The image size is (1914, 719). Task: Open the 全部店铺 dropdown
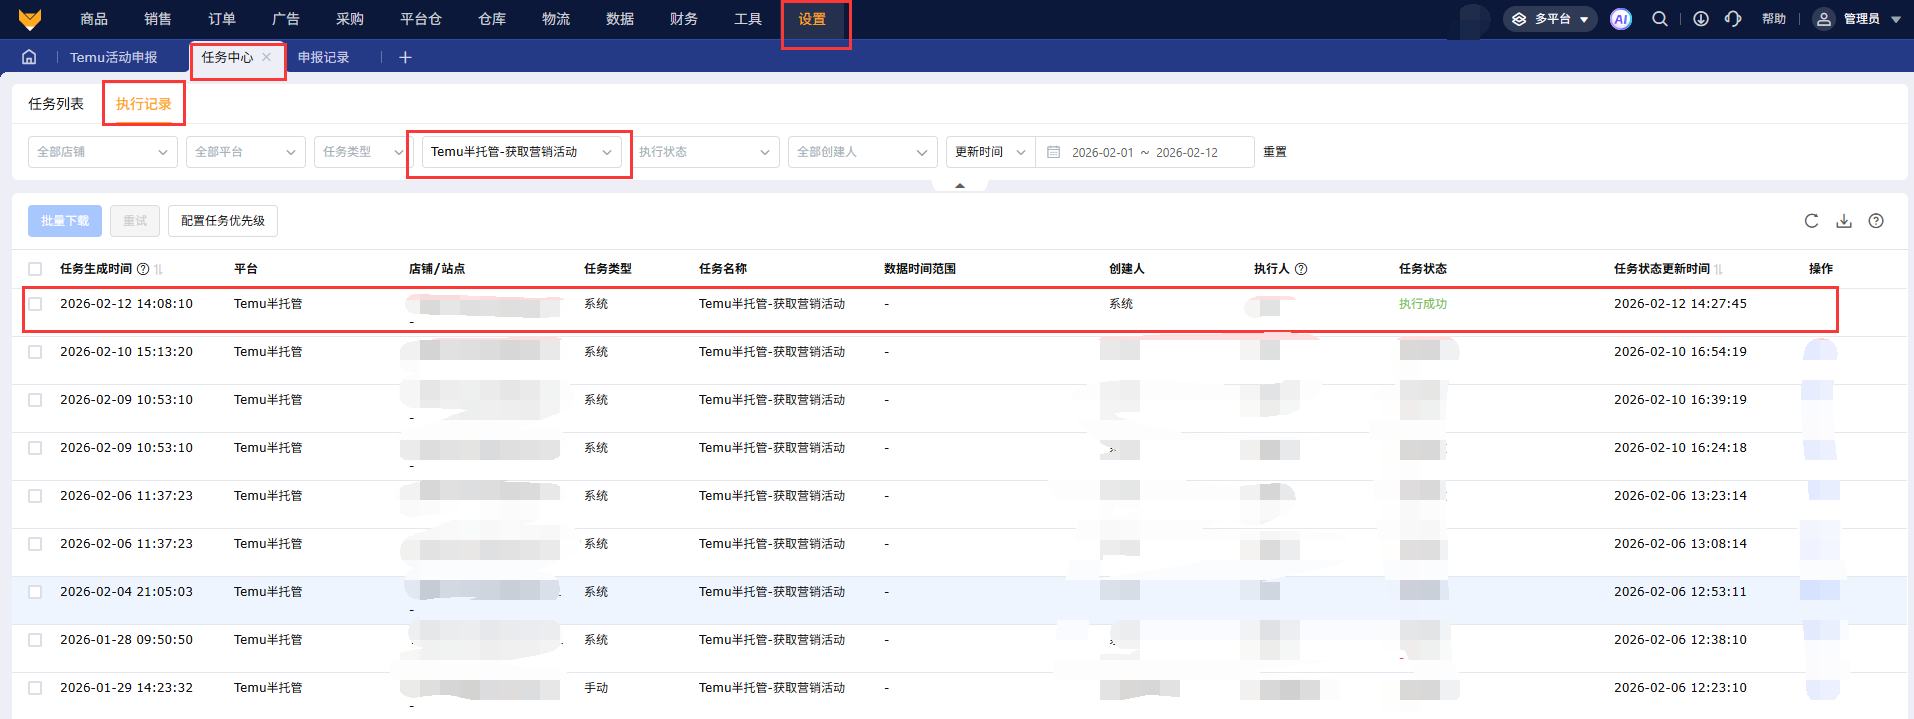[x=103, y=152]
